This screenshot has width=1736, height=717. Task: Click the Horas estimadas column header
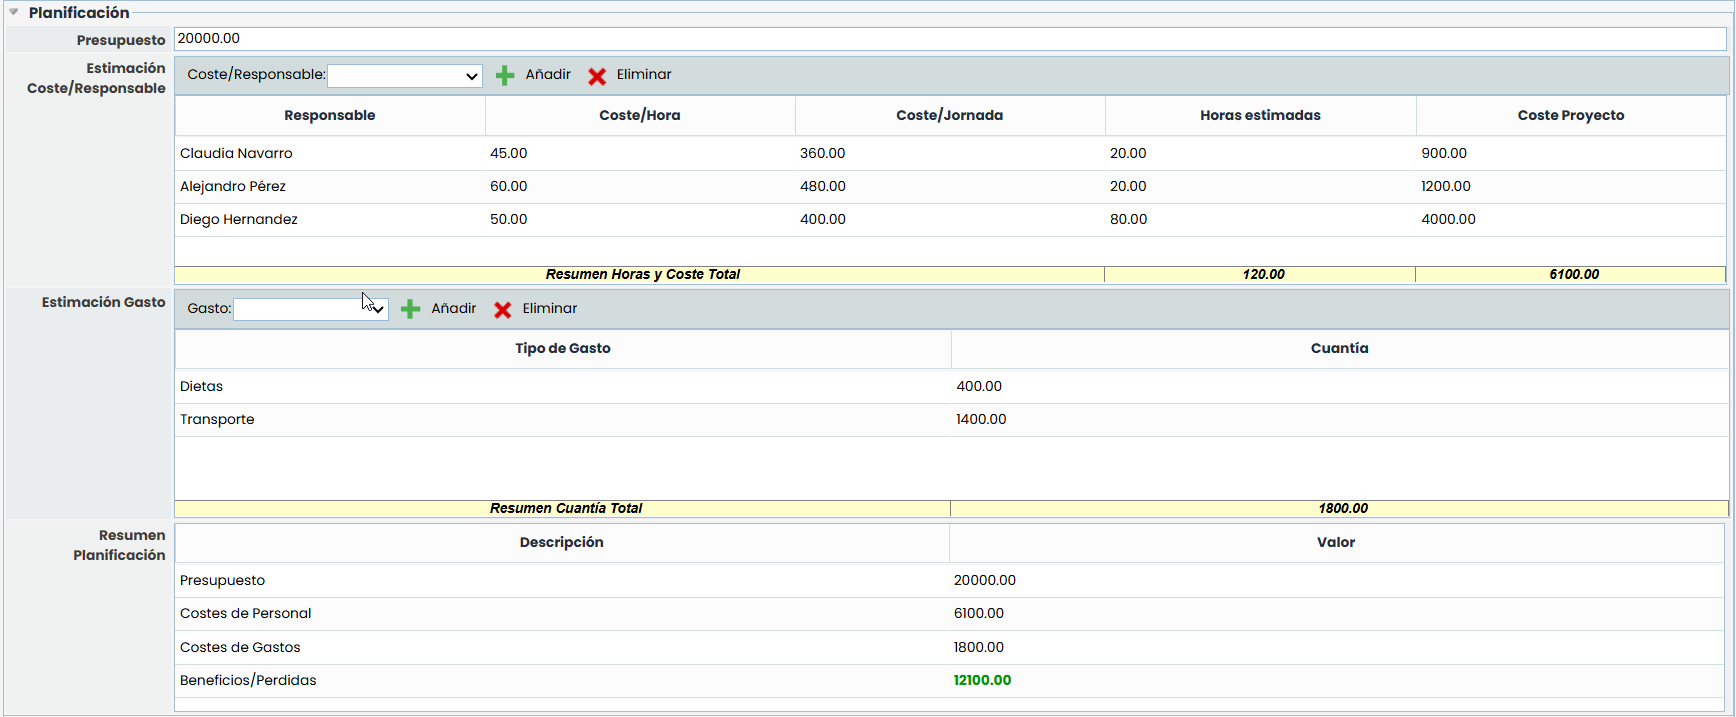tap(1260, 116)
